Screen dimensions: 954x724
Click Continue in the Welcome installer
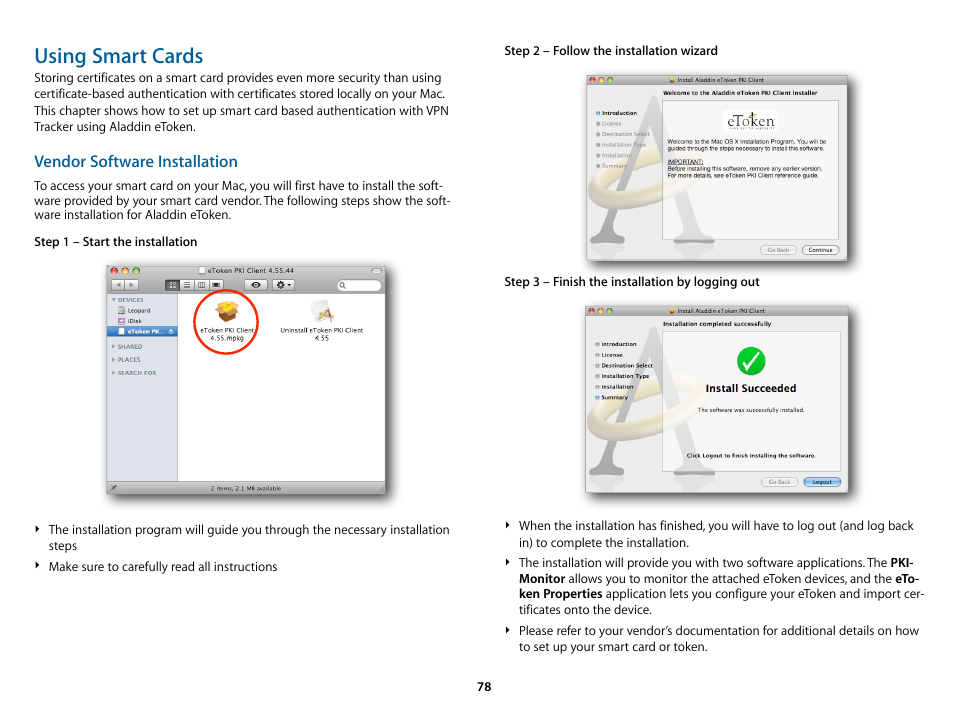click(820, 250)
